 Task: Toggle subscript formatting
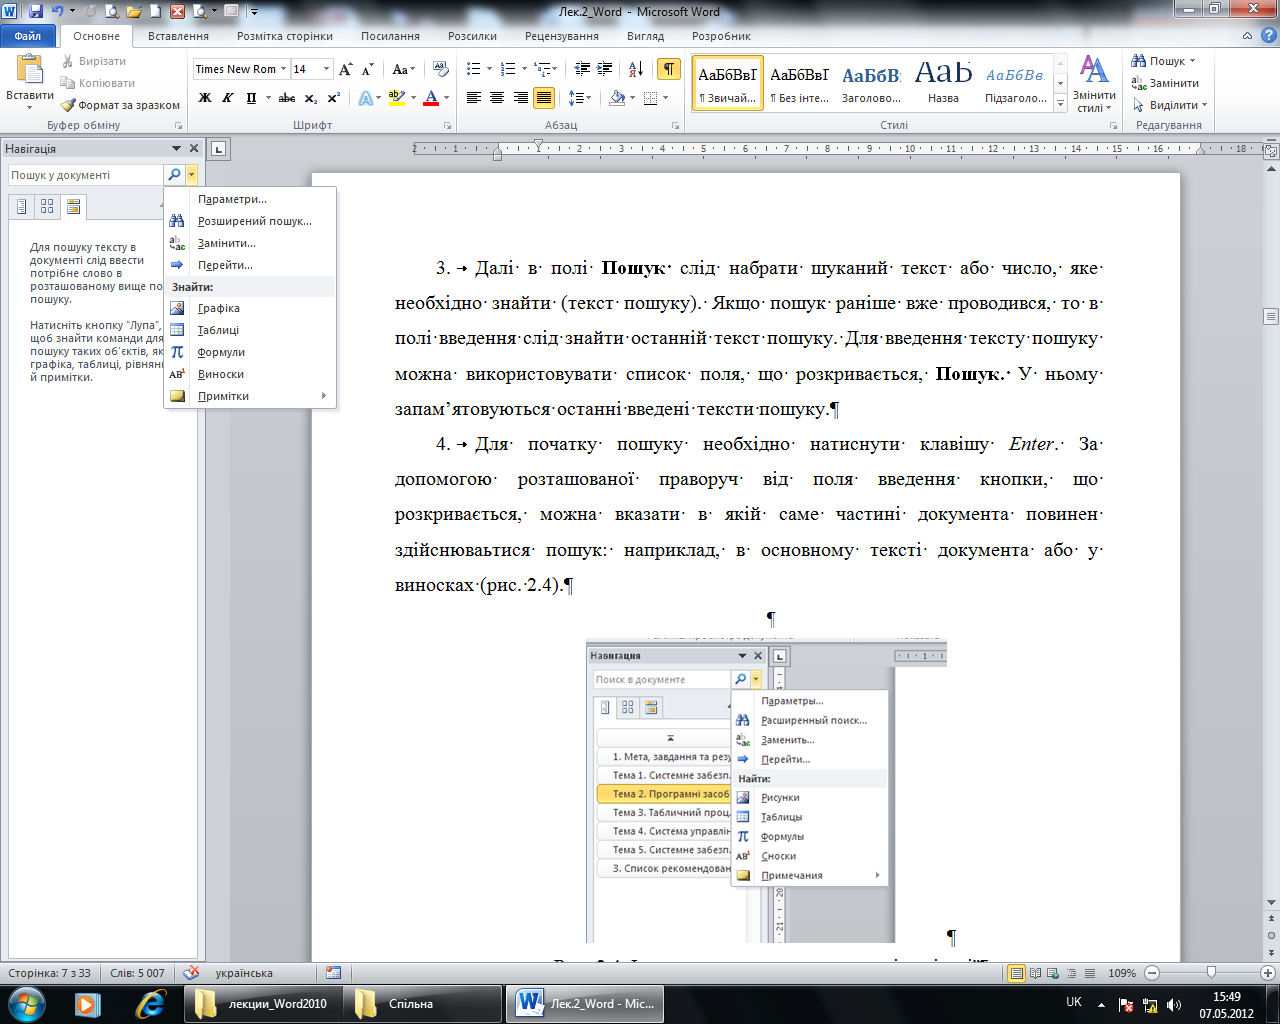coord(311,98)
